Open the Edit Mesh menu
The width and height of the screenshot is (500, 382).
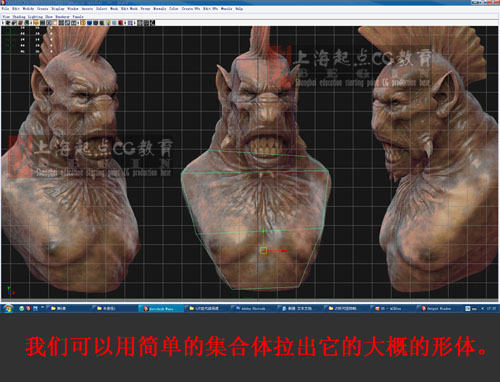coord(129,9)
